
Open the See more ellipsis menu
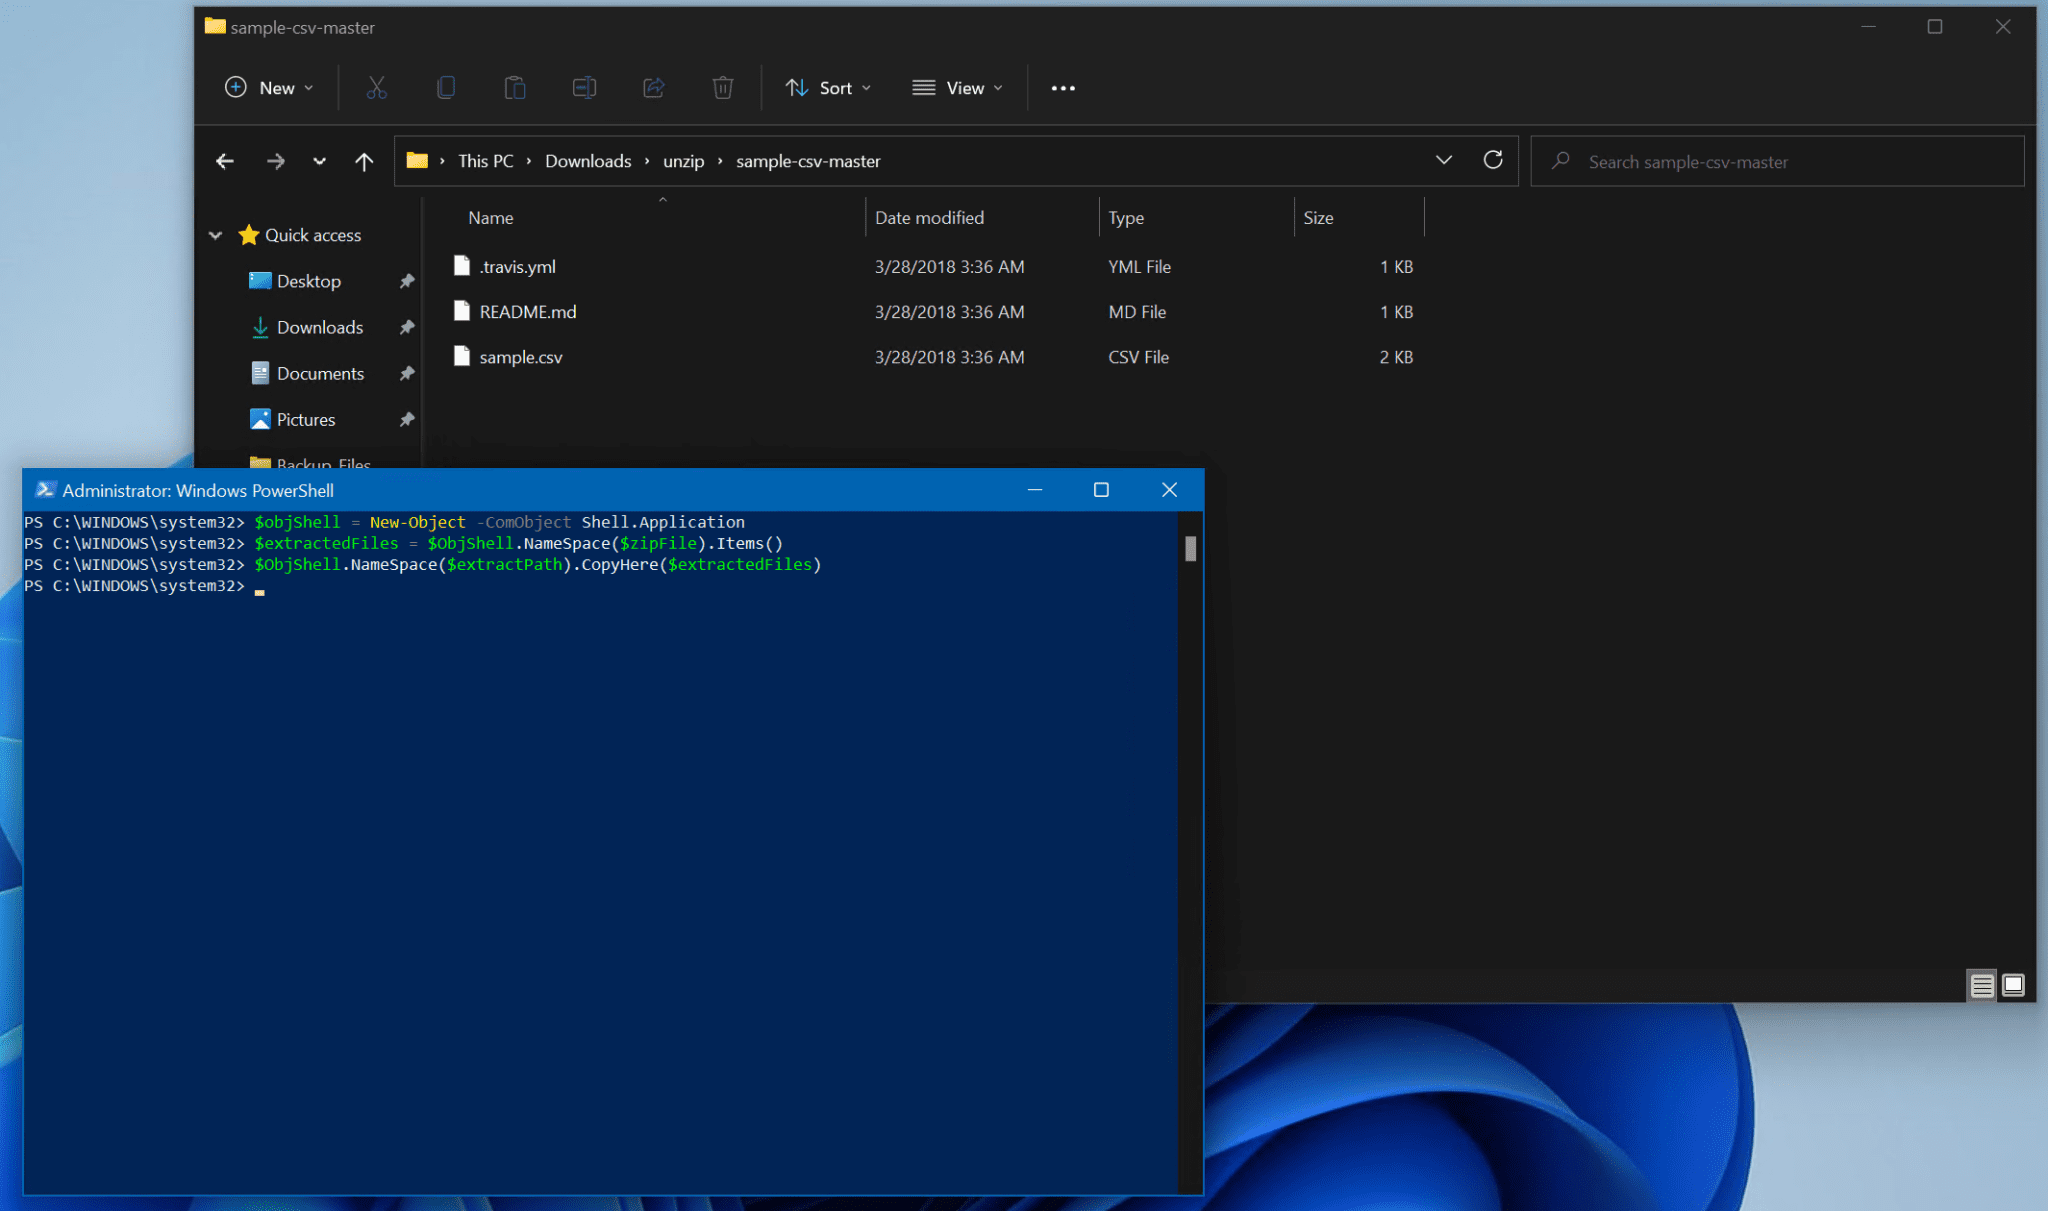pos(1063,88)
